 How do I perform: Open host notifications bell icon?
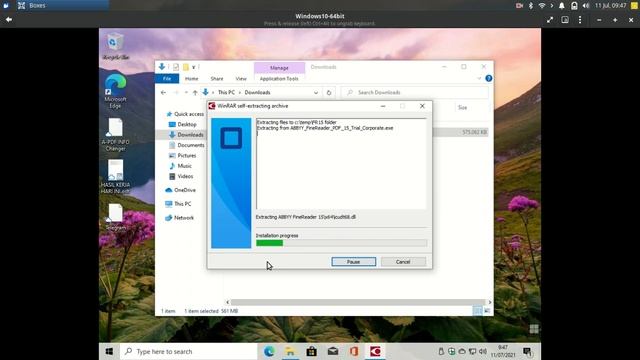(x=562, y=6)
